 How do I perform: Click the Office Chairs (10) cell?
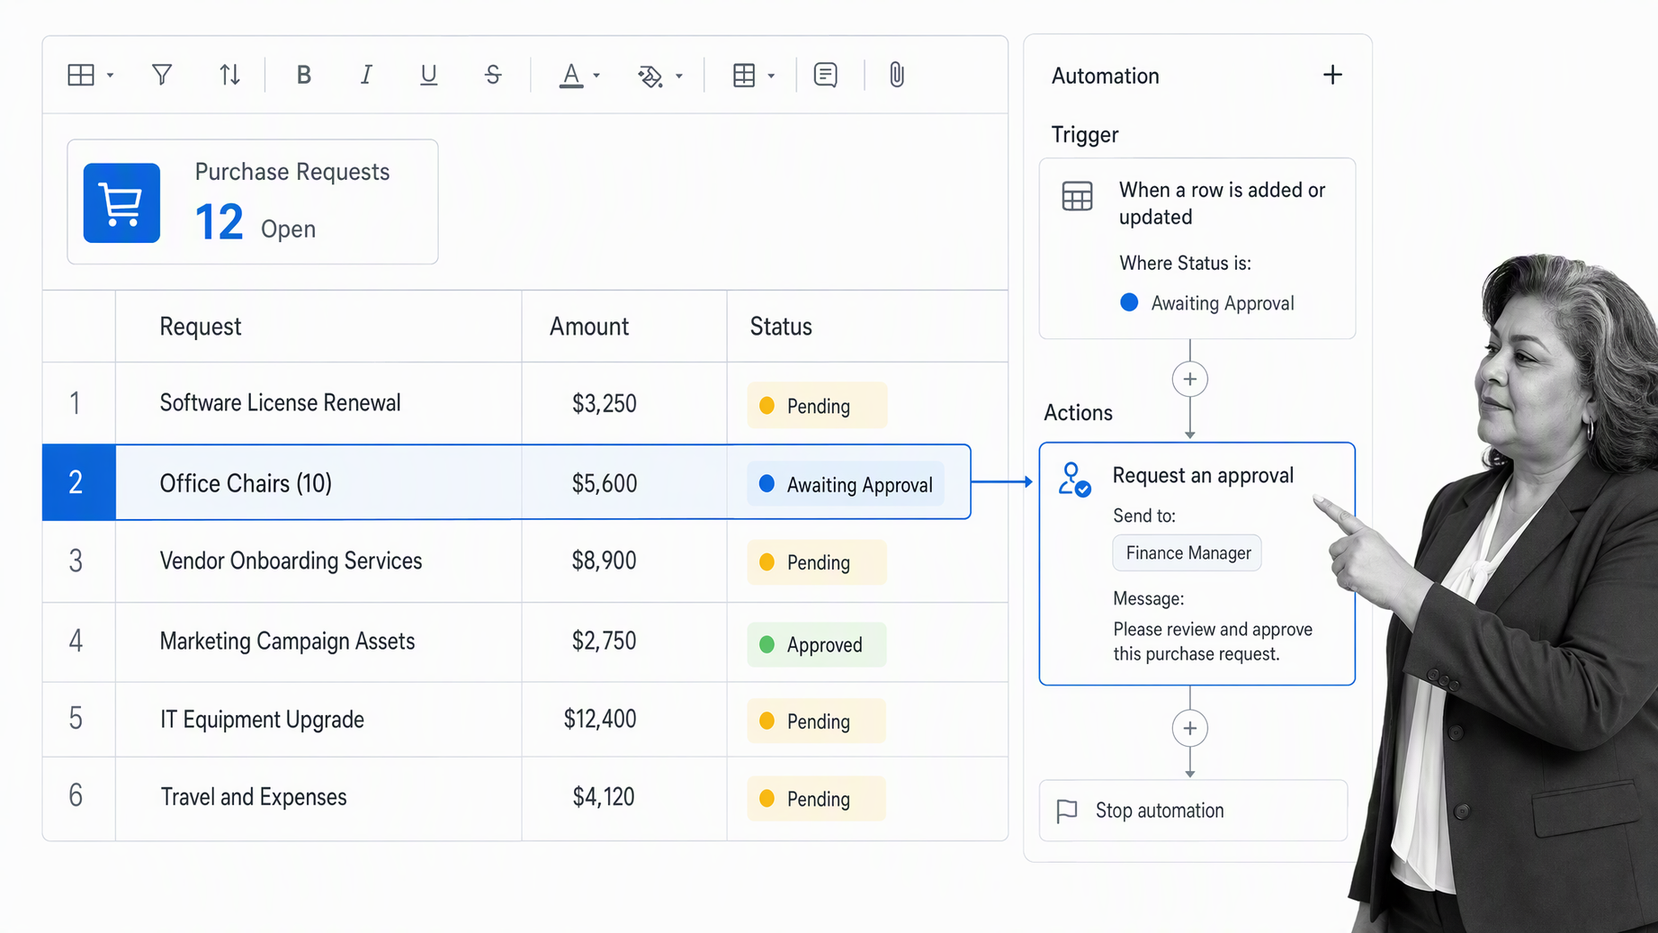click(318, 483)
